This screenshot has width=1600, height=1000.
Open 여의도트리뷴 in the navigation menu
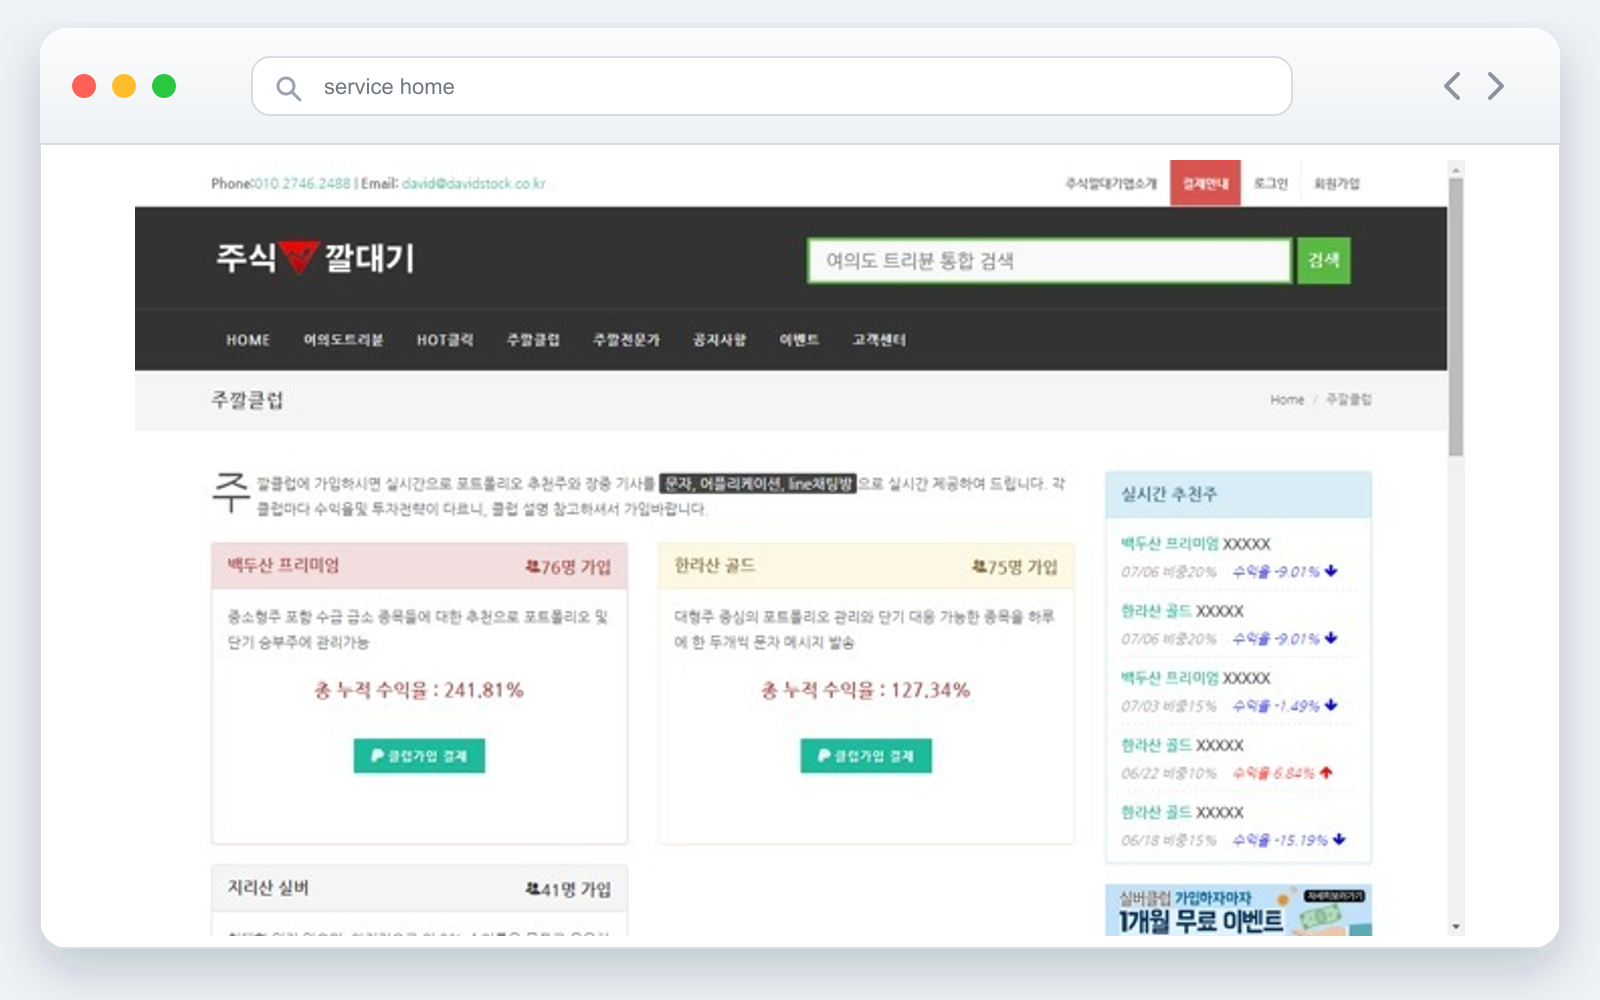point(343,340)
